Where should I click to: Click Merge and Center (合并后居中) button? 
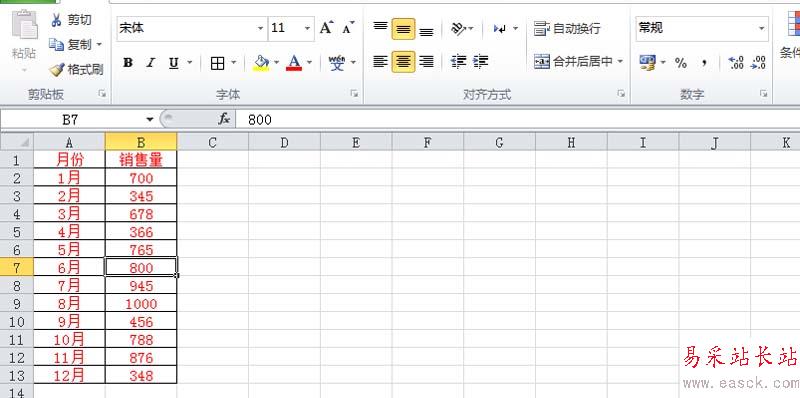pos(573,62)
